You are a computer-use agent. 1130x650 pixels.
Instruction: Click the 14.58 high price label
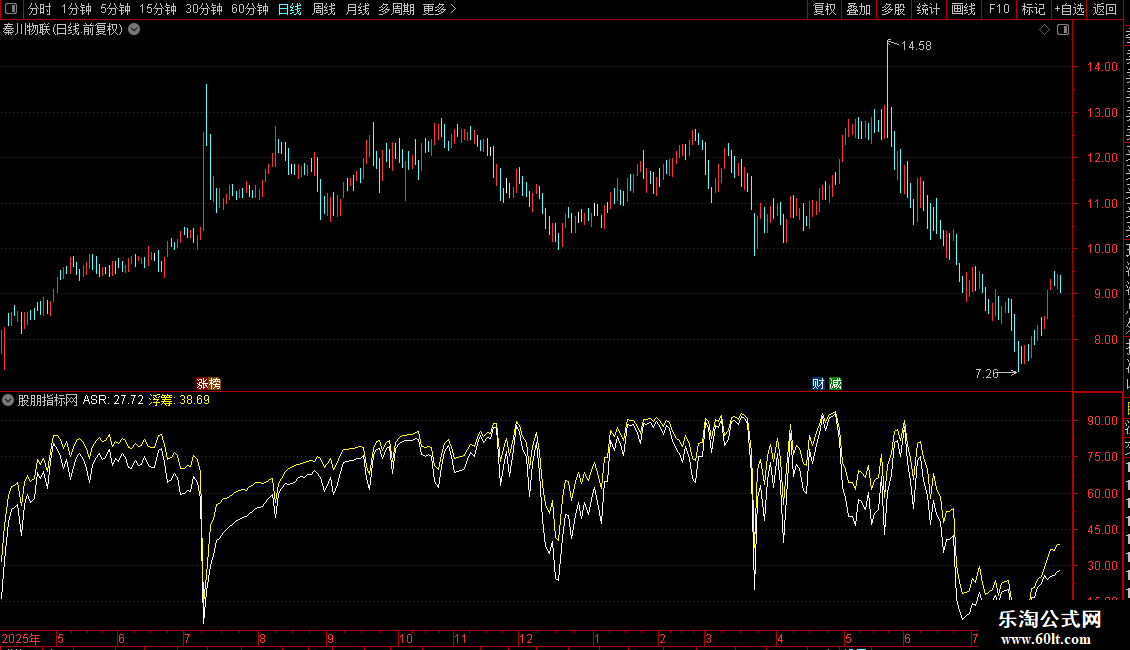pos(916,46)
